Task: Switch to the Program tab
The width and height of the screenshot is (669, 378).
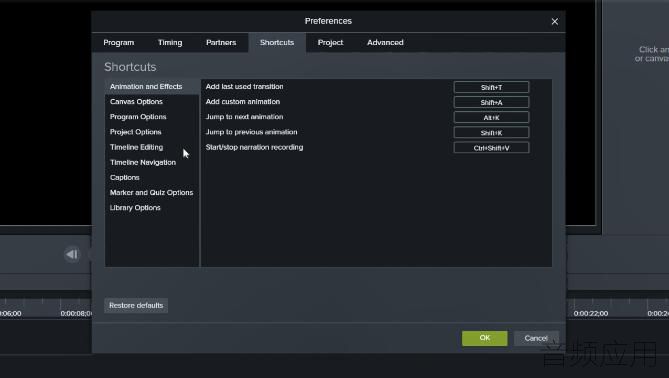Action: pyautogui.click(x=119, y=43)
